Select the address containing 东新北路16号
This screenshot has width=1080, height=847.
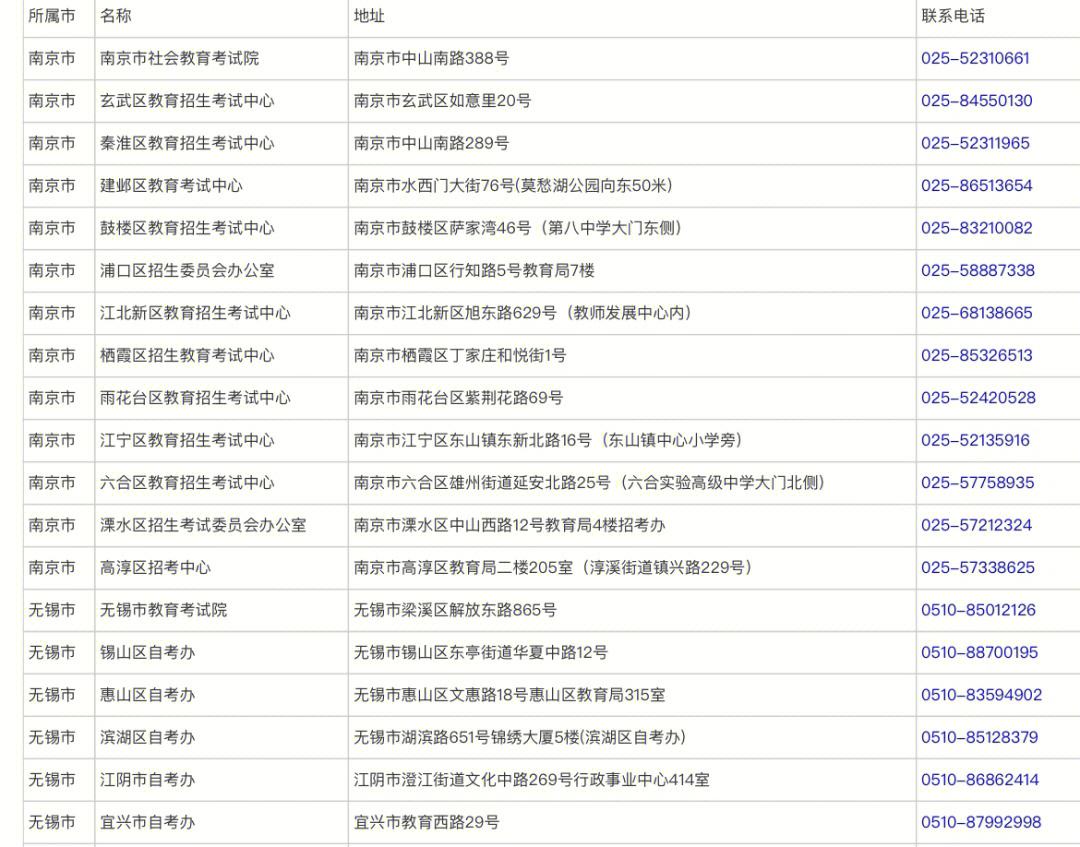coord(548,441)
